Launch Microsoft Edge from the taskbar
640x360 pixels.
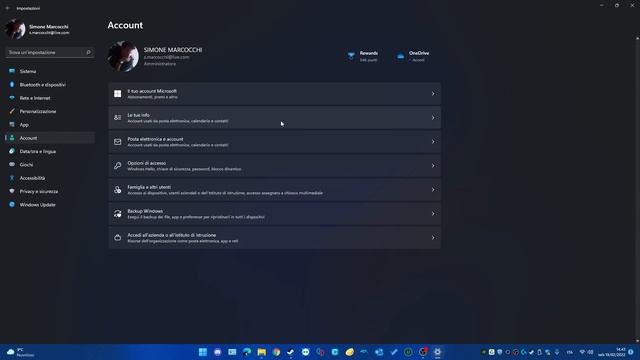(x=247, y=352)
